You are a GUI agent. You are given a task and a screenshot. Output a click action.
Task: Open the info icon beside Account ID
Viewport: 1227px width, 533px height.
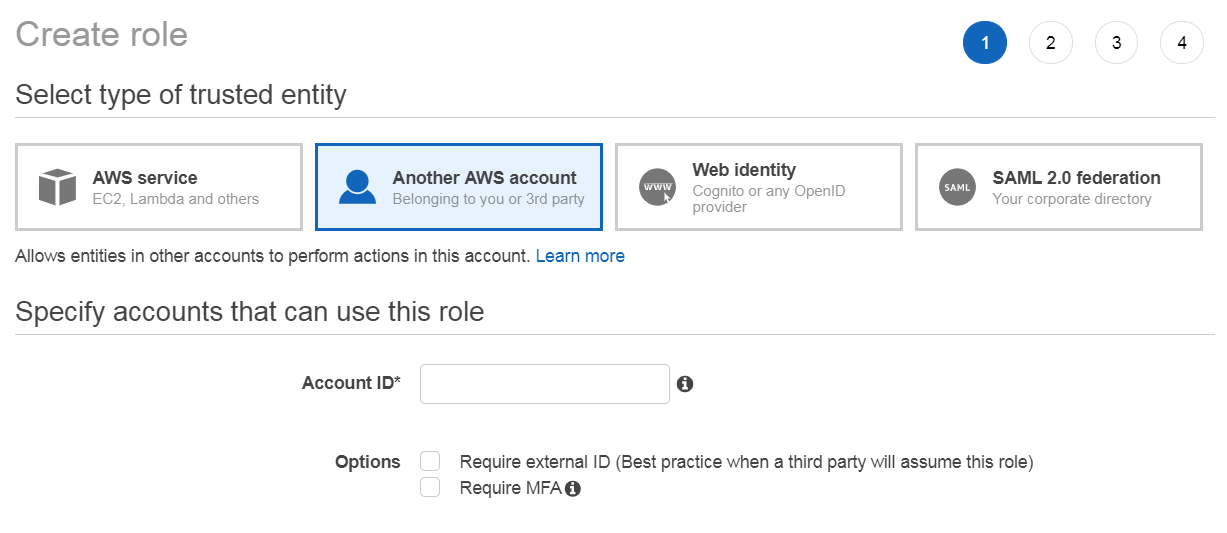tap(685, 384)
